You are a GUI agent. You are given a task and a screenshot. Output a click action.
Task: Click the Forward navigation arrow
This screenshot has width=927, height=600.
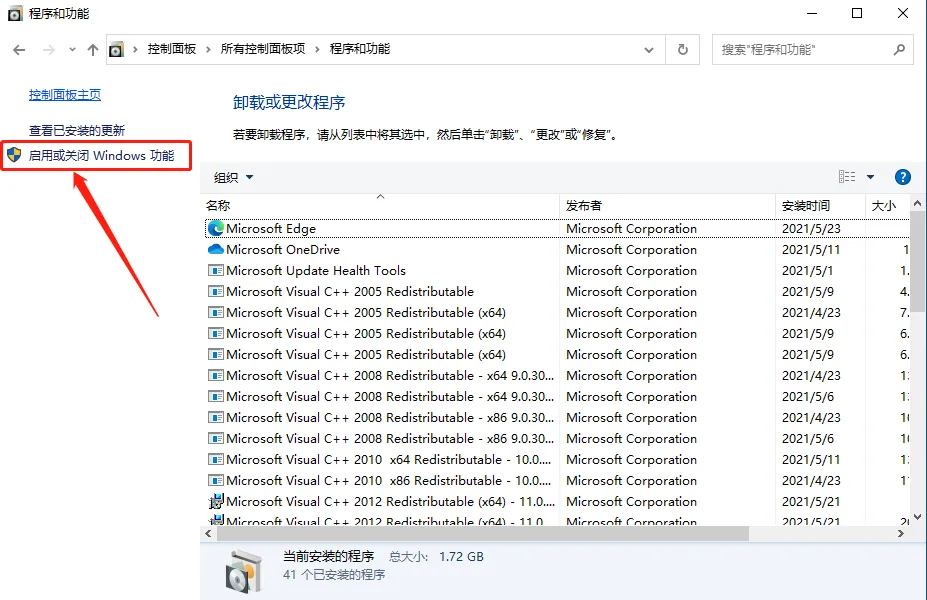48,50
